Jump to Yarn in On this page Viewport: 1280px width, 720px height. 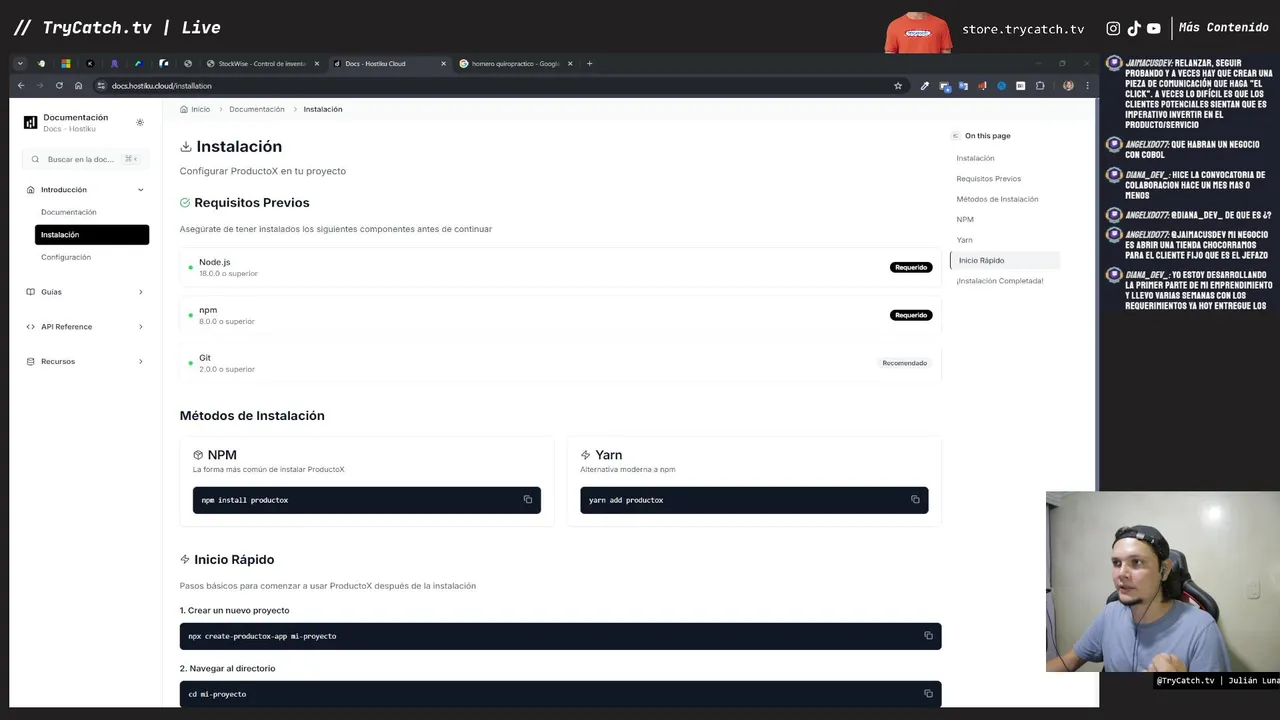[964, 240]
